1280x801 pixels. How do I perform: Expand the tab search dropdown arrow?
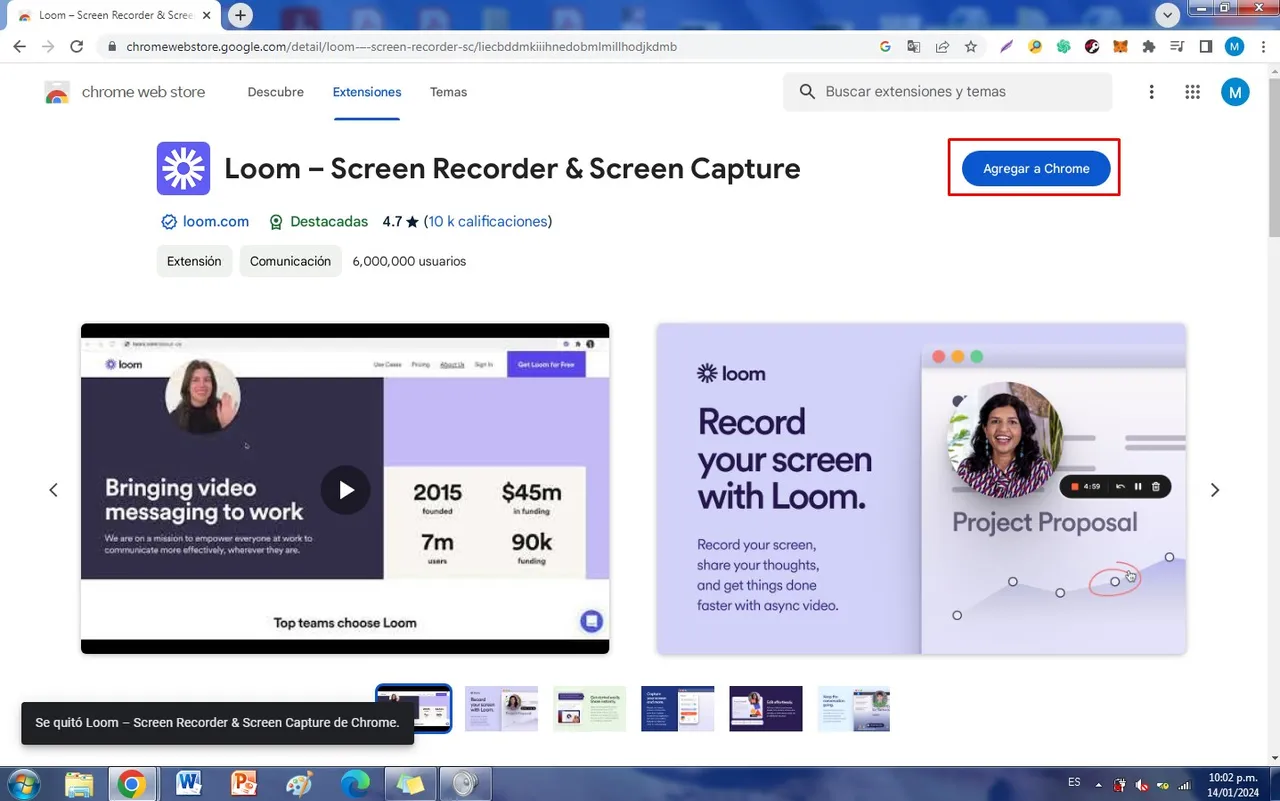1167,15
